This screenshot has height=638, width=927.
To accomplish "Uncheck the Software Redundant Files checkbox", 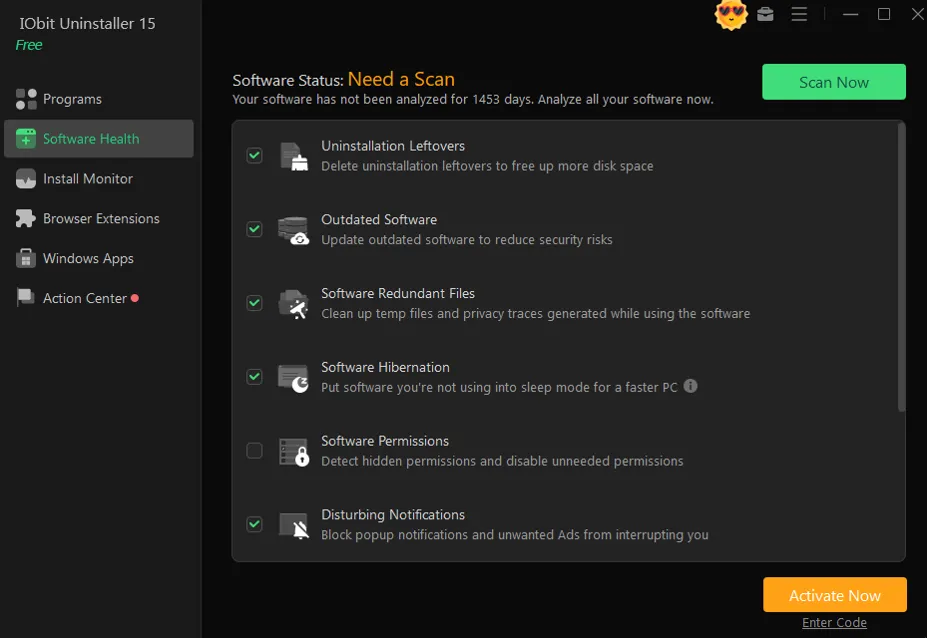I will (x=254, y=303).
